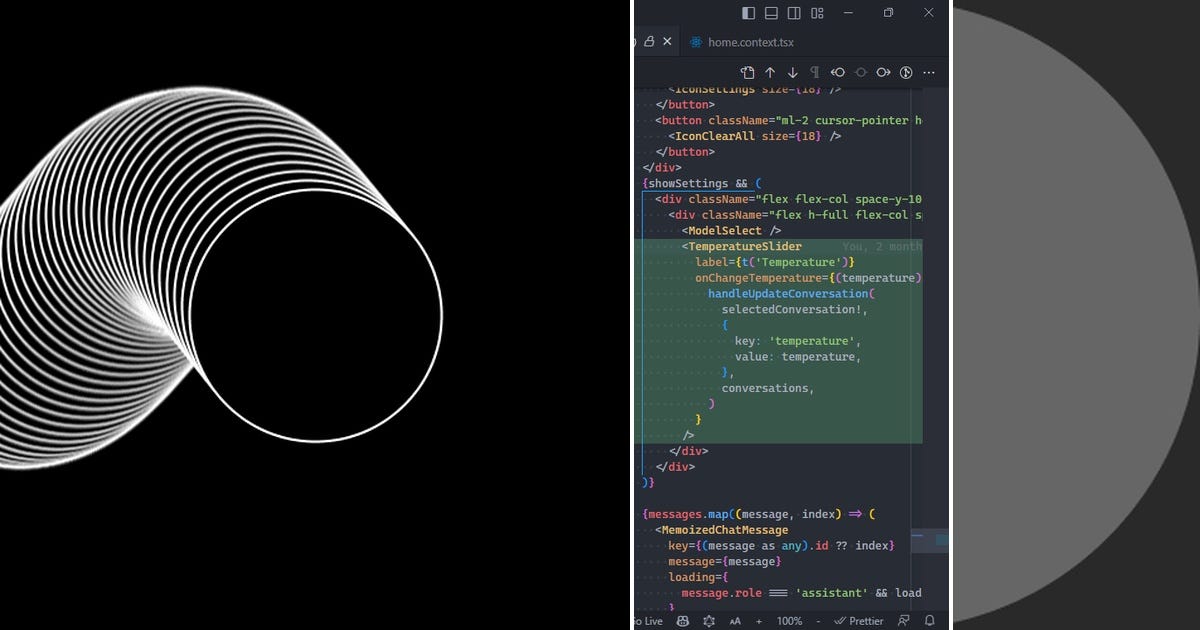This screenshot has width=1200, height=630.
Task: Open GitHub Copilot menu from the status bar
Action: click(683, 621)
